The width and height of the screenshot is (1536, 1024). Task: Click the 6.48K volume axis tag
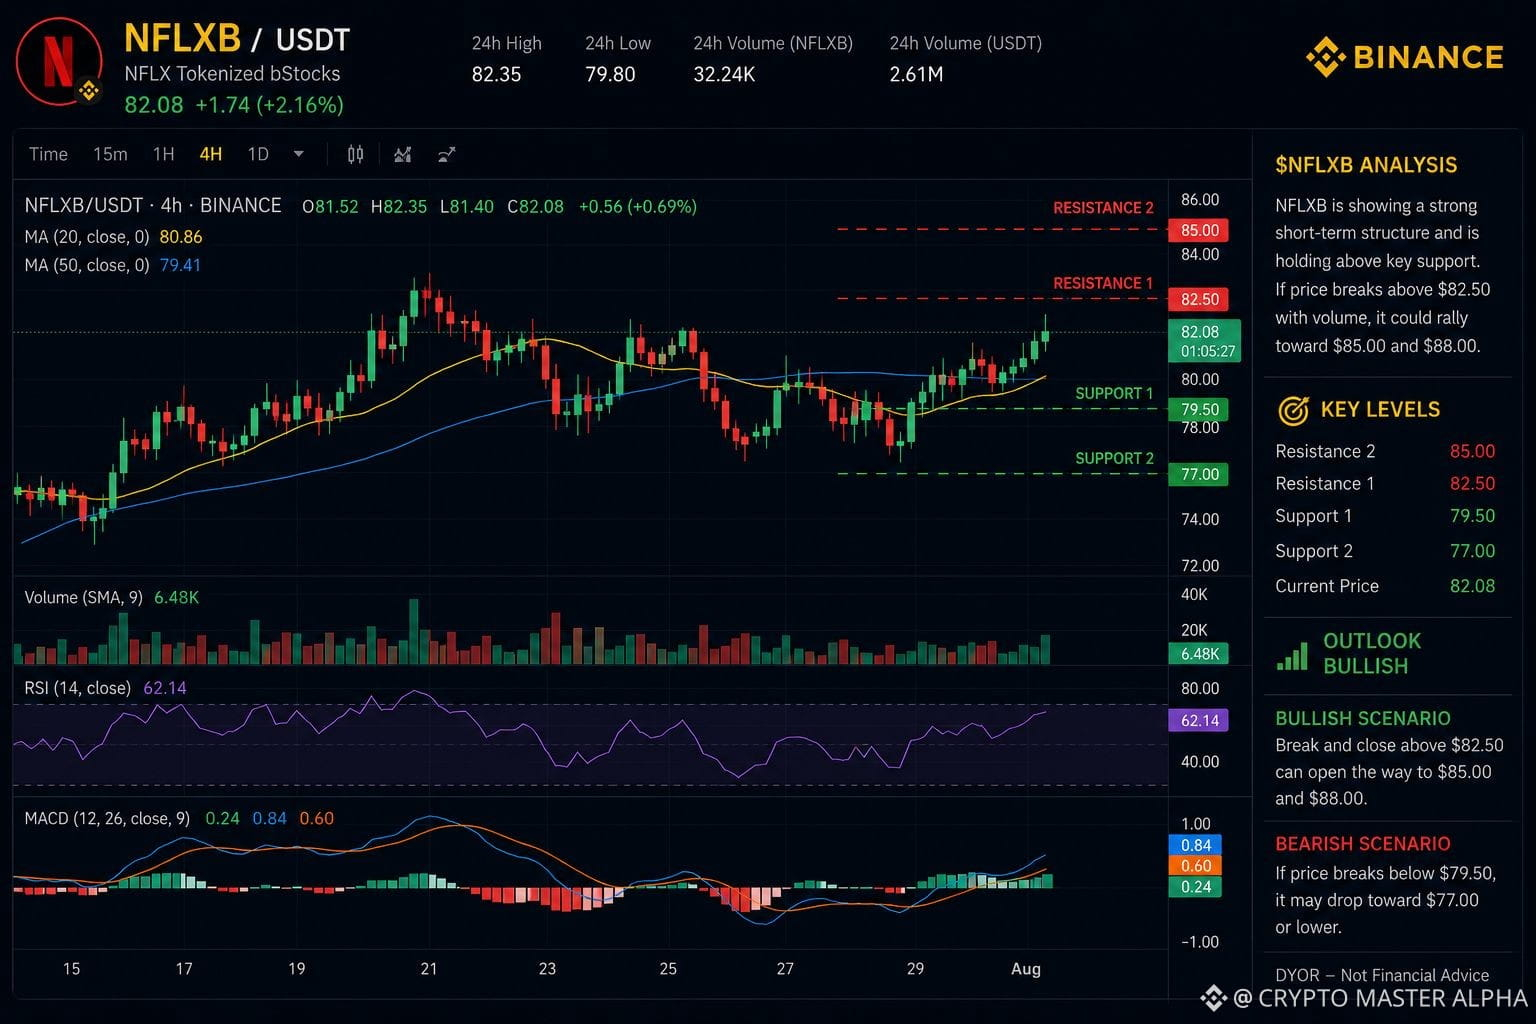point(1198,654)
